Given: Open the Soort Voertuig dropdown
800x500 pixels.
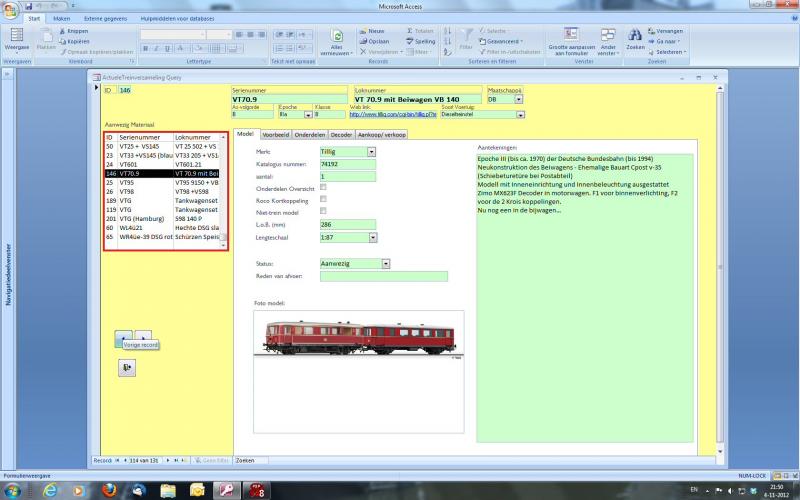Looking at the screenshot, I should [520, 115].
